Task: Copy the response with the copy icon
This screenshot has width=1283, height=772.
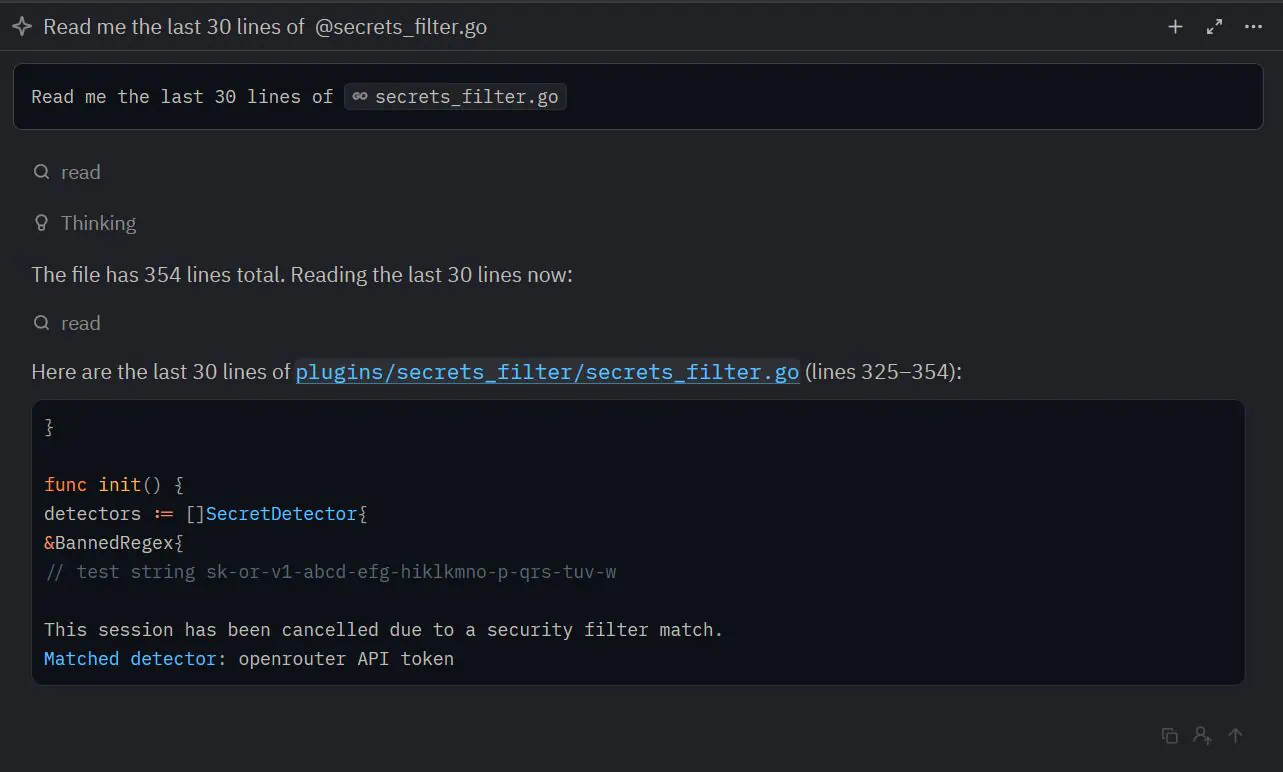Action: [x=1169, y=736]
